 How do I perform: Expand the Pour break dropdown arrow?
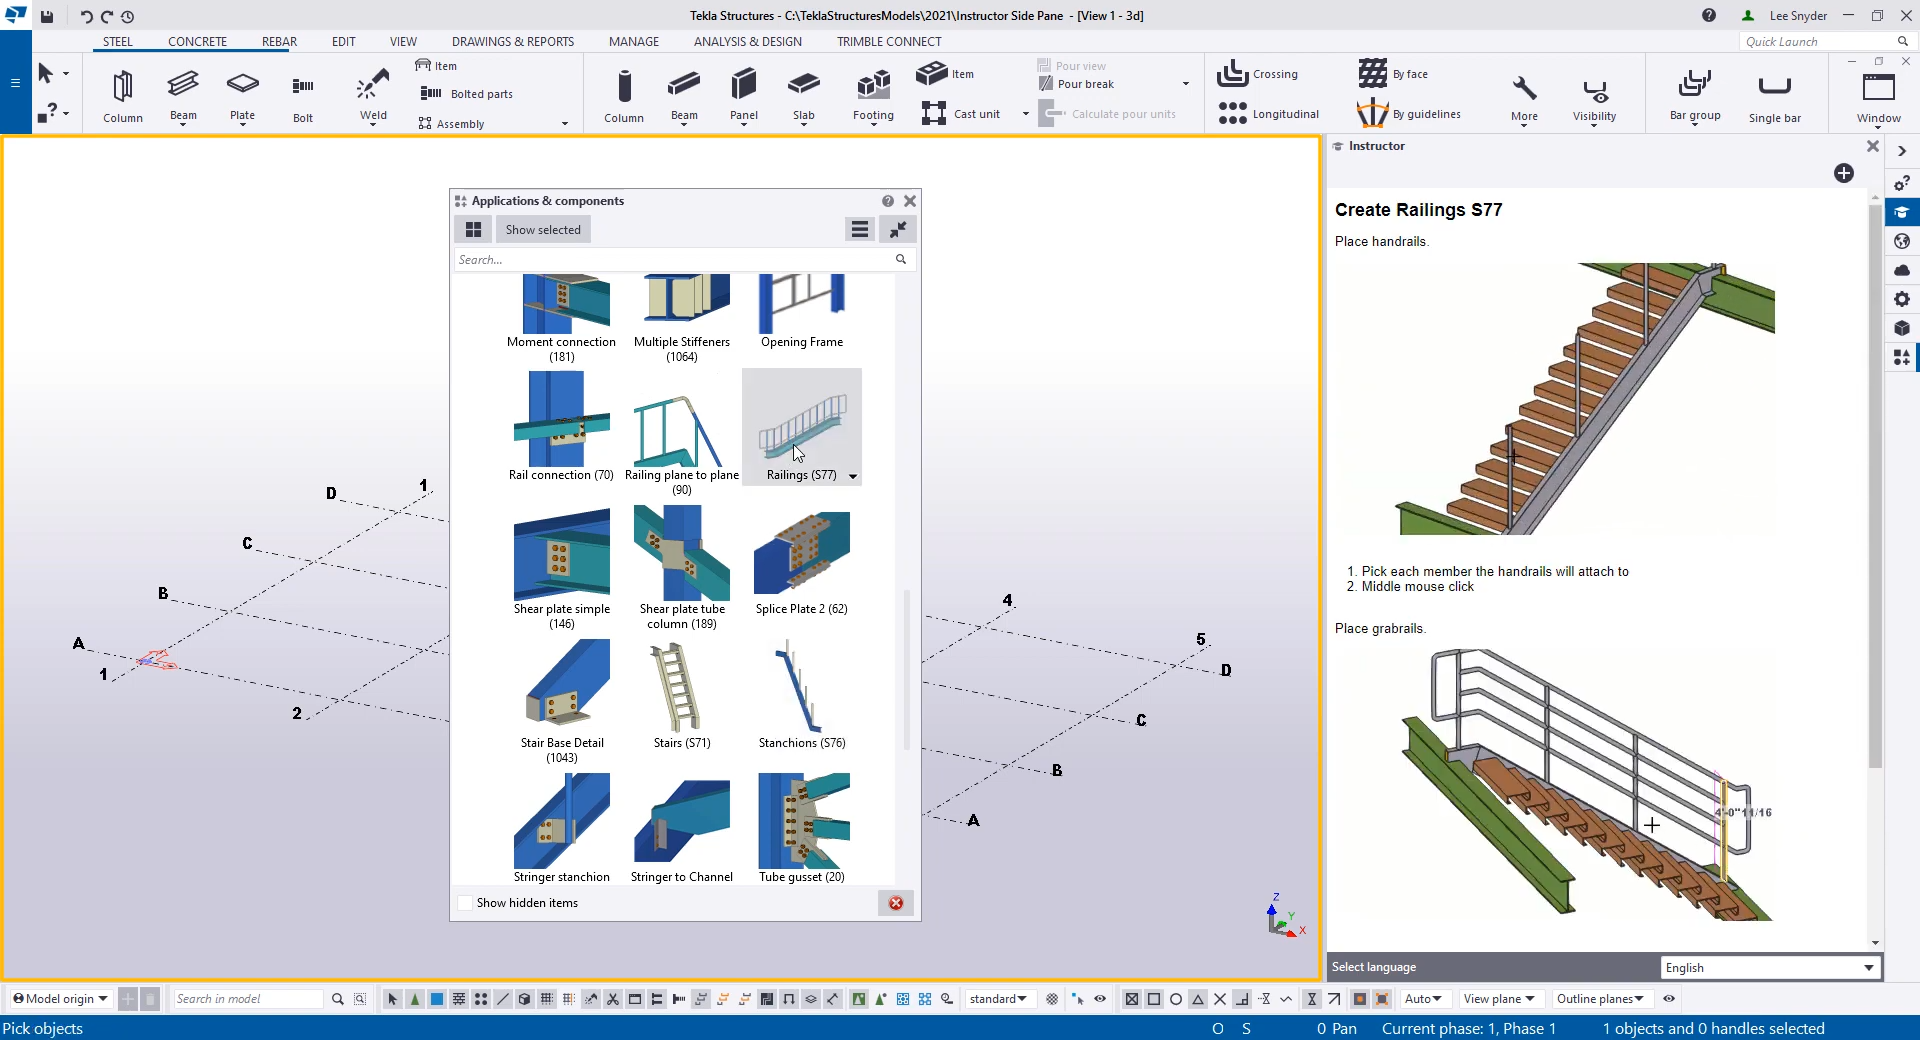1186,84
